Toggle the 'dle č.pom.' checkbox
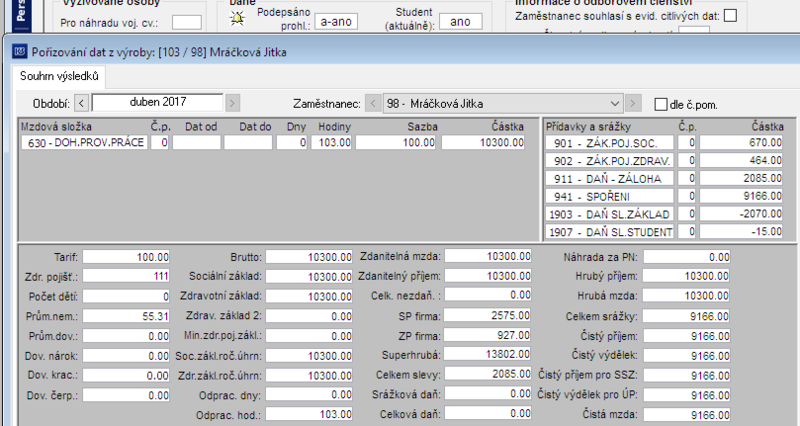Viewport: 800px width, 426px height. pos(661,104)
